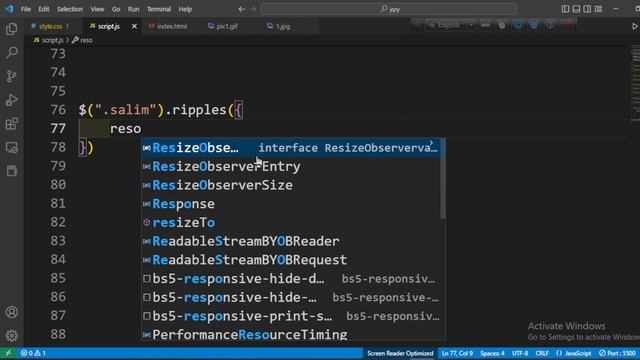Choose the ResizeObserverSize suggestion

tap(291, 185)
